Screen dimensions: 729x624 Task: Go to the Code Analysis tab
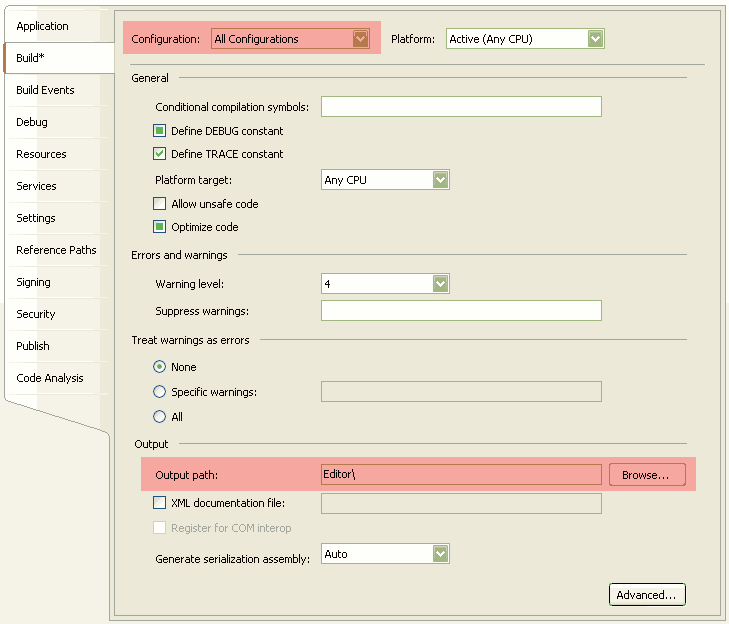tap(50, 378)
